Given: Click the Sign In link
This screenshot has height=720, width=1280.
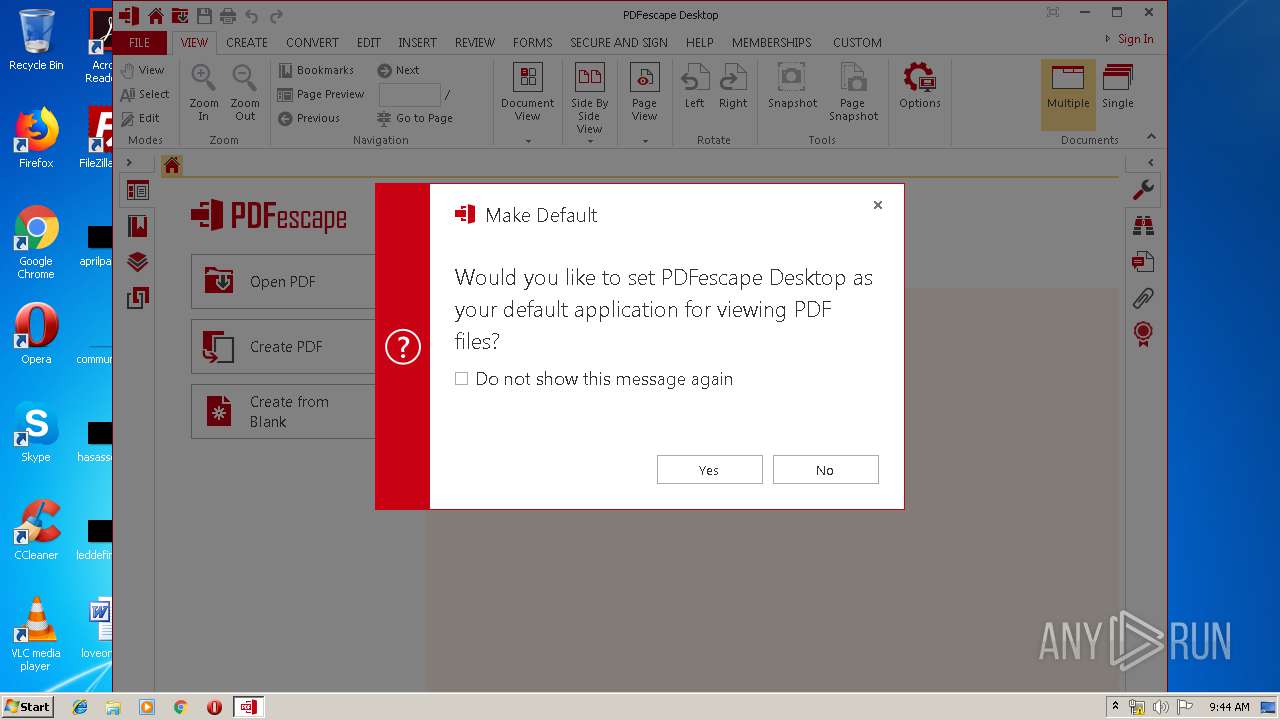Looking at the screenshot, I should [1135, 39].
